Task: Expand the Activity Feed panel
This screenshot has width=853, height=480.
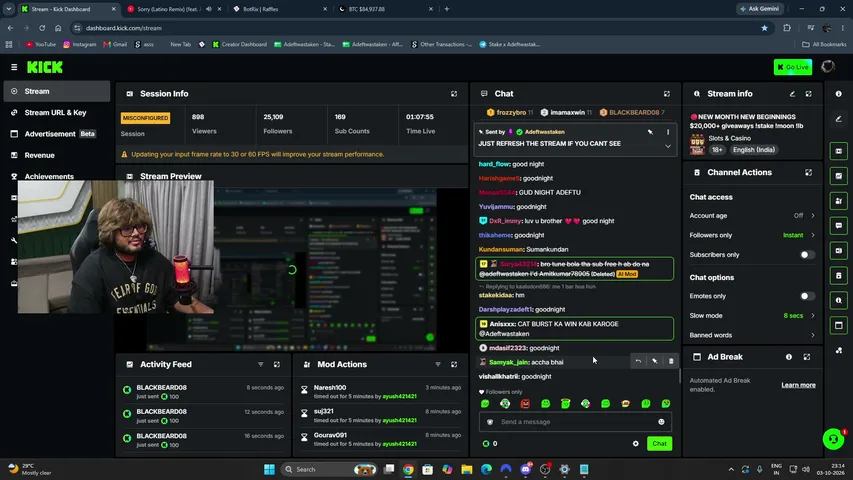Action: pos(277,365)
